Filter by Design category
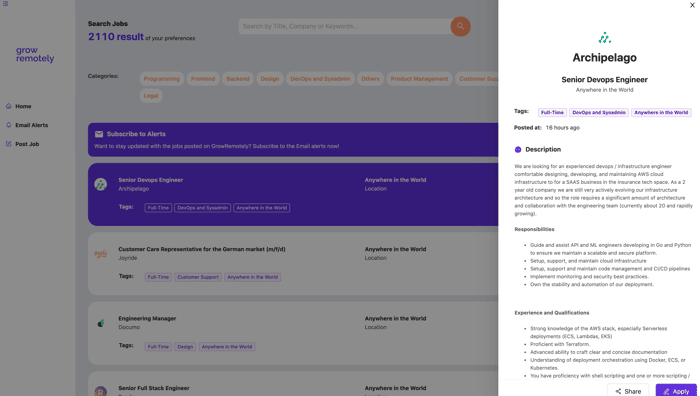This screenshot has height=396, width=700. (x=270, y=79)
